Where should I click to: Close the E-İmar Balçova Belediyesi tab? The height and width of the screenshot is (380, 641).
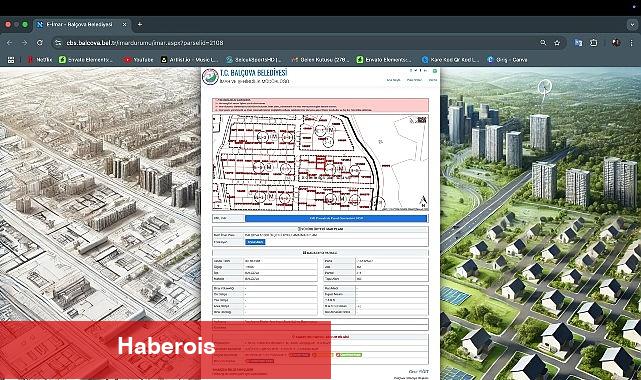[124, 25]
